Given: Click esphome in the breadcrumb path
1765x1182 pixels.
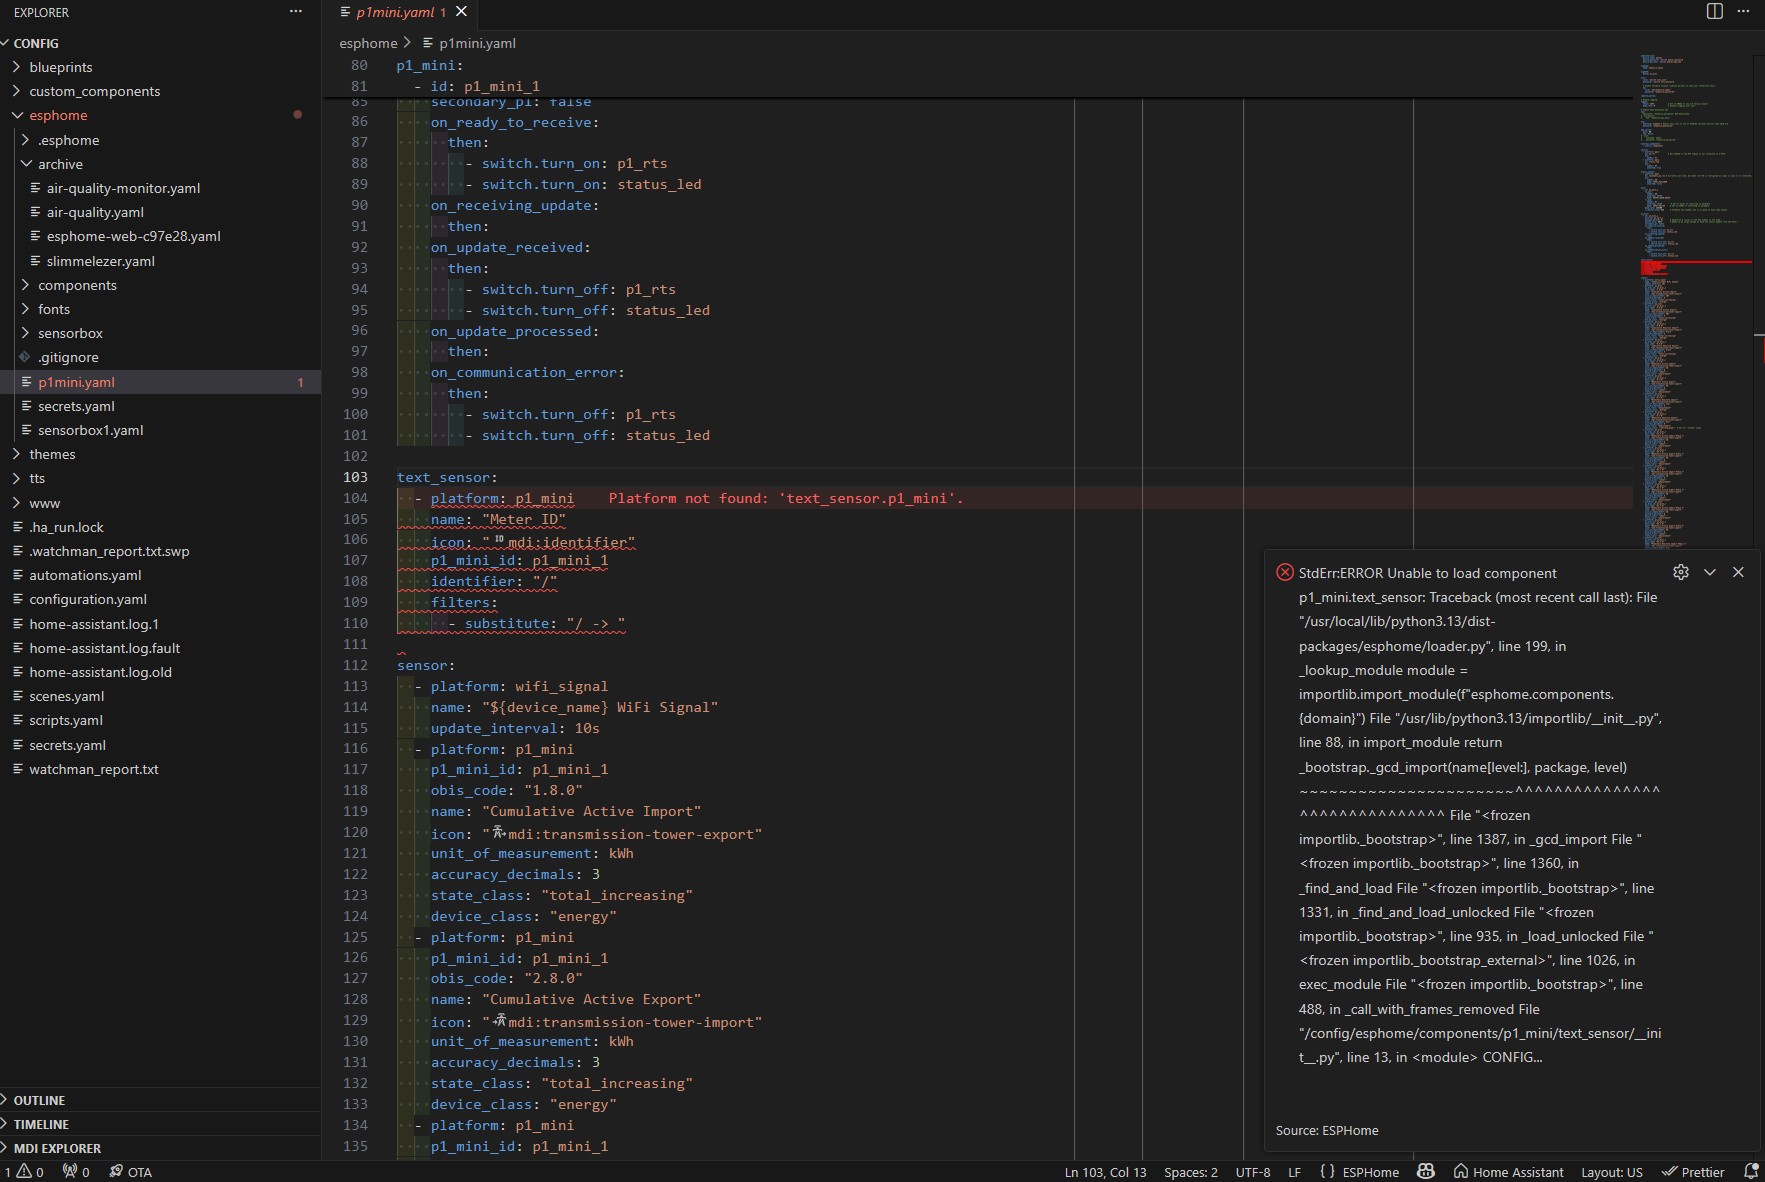Looking at the screenshot, I should (x=368, y=43).
